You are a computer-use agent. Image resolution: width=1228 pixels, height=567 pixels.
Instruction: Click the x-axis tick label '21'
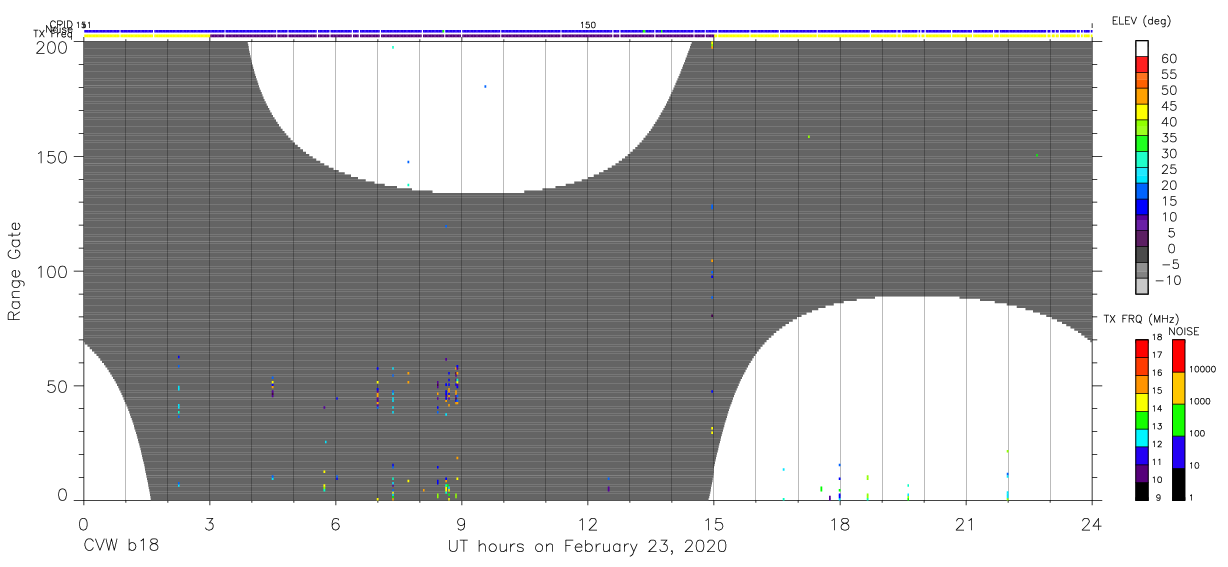tap(965, 523)
